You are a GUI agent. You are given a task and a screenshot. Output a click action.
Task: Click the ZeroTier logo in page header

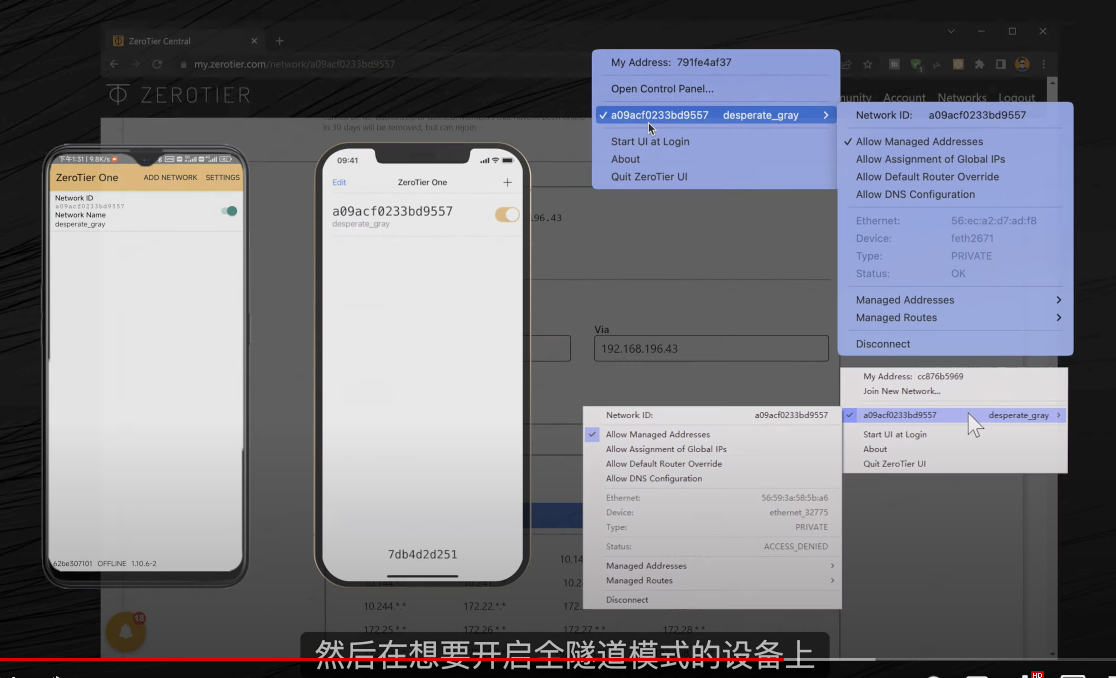pos(179,95)
